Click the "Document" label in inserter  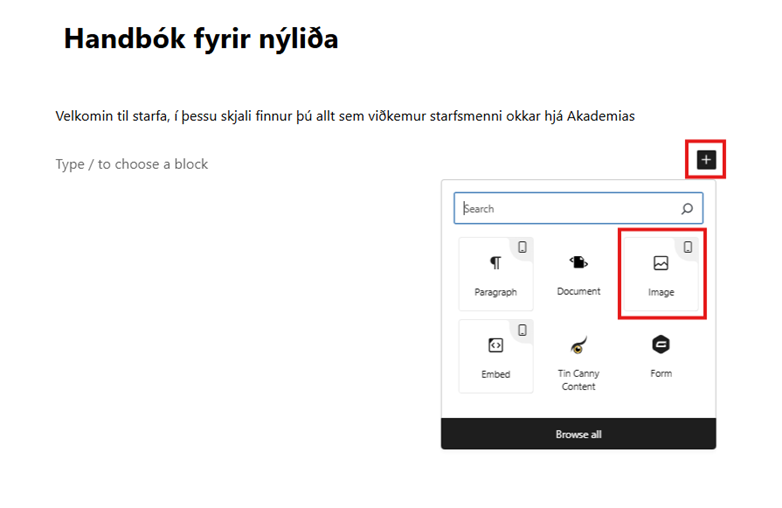tap(578, 291)
